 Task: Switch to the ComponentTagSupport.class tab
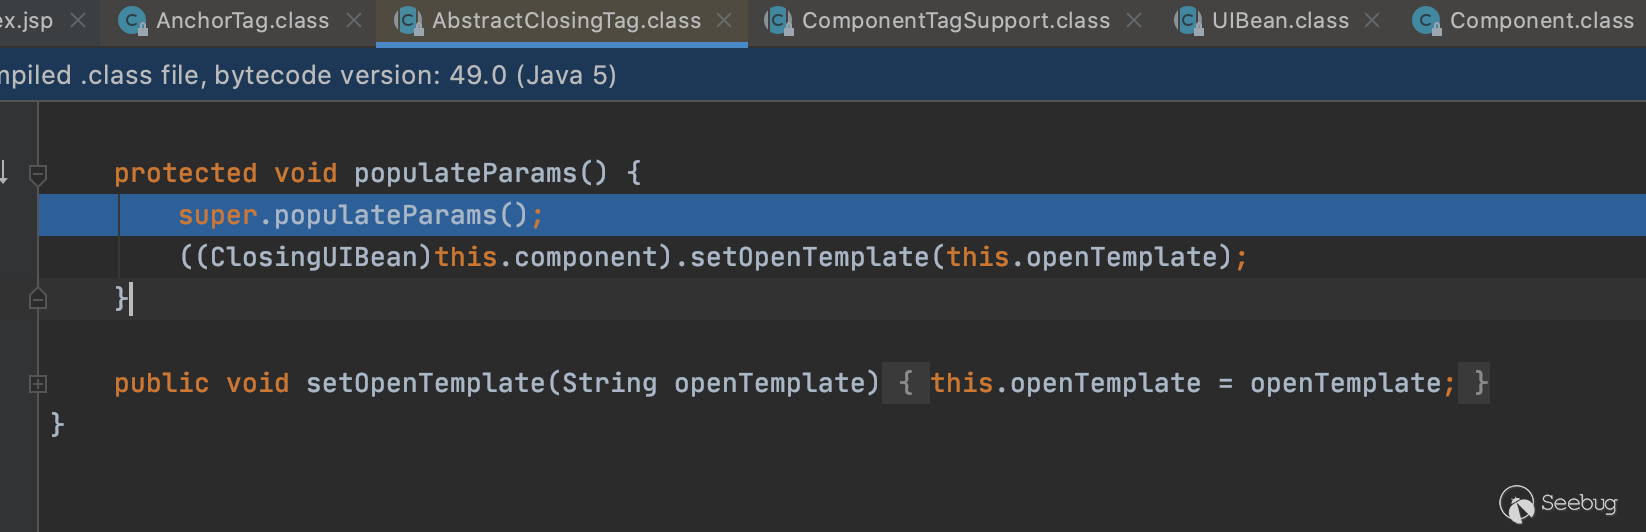pos(955,21)
